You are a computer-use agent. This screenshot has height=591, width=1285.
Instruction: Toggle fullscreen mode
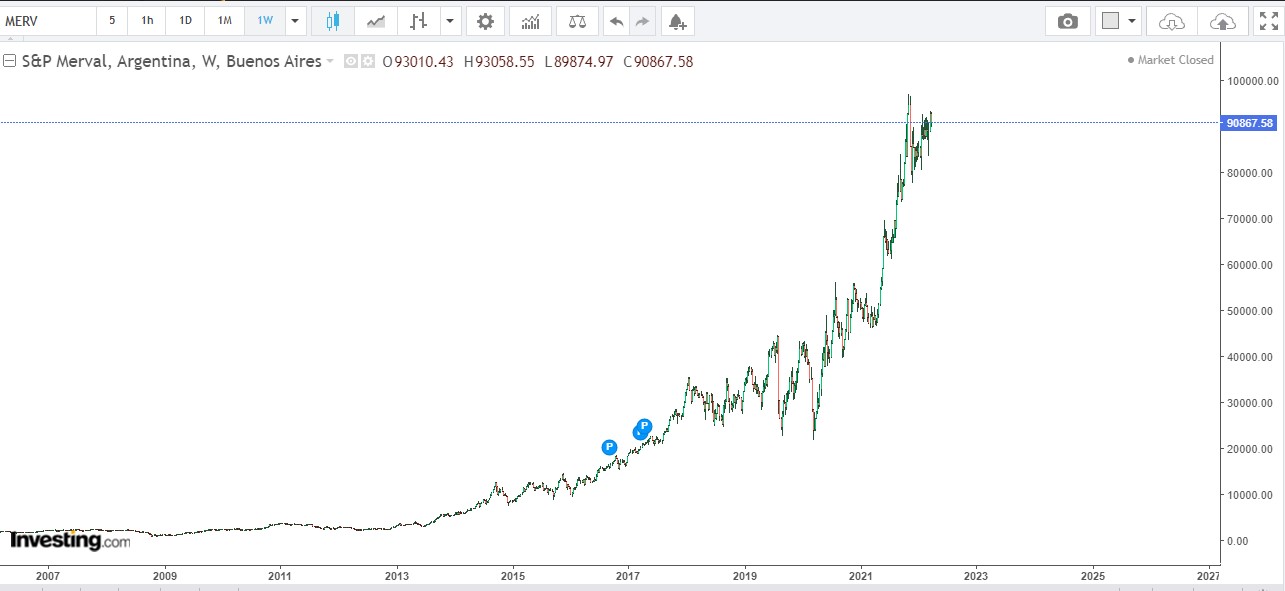coord(1268,20)
